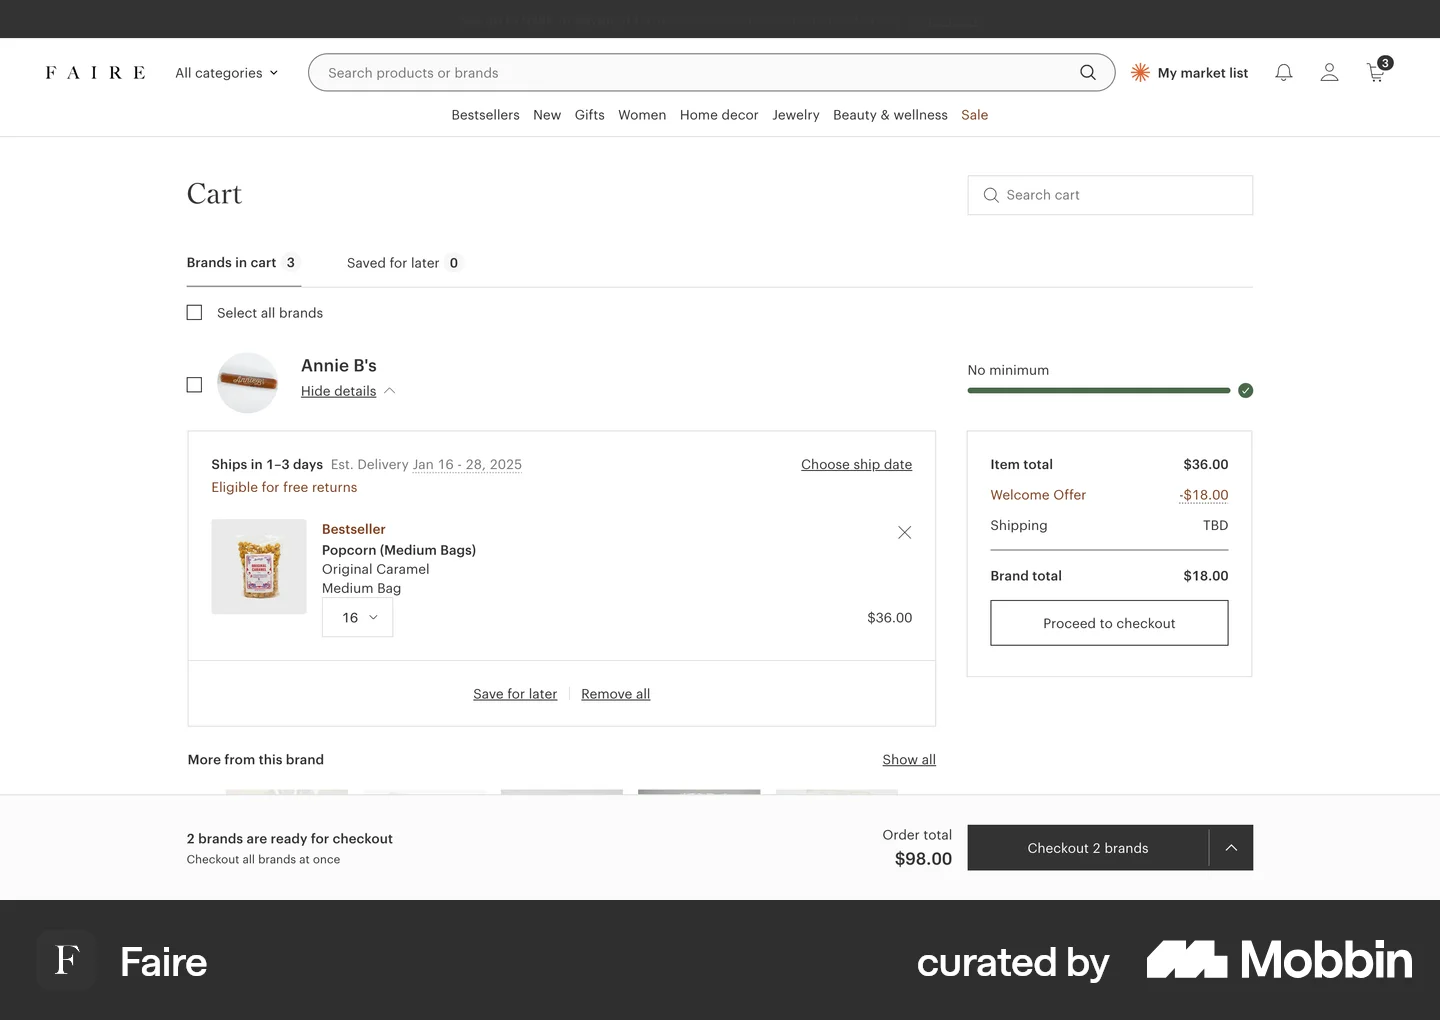Click the Welcome Offer discount link
Viewport: 1440px width, 1020px height.
tap(1038, 495)
